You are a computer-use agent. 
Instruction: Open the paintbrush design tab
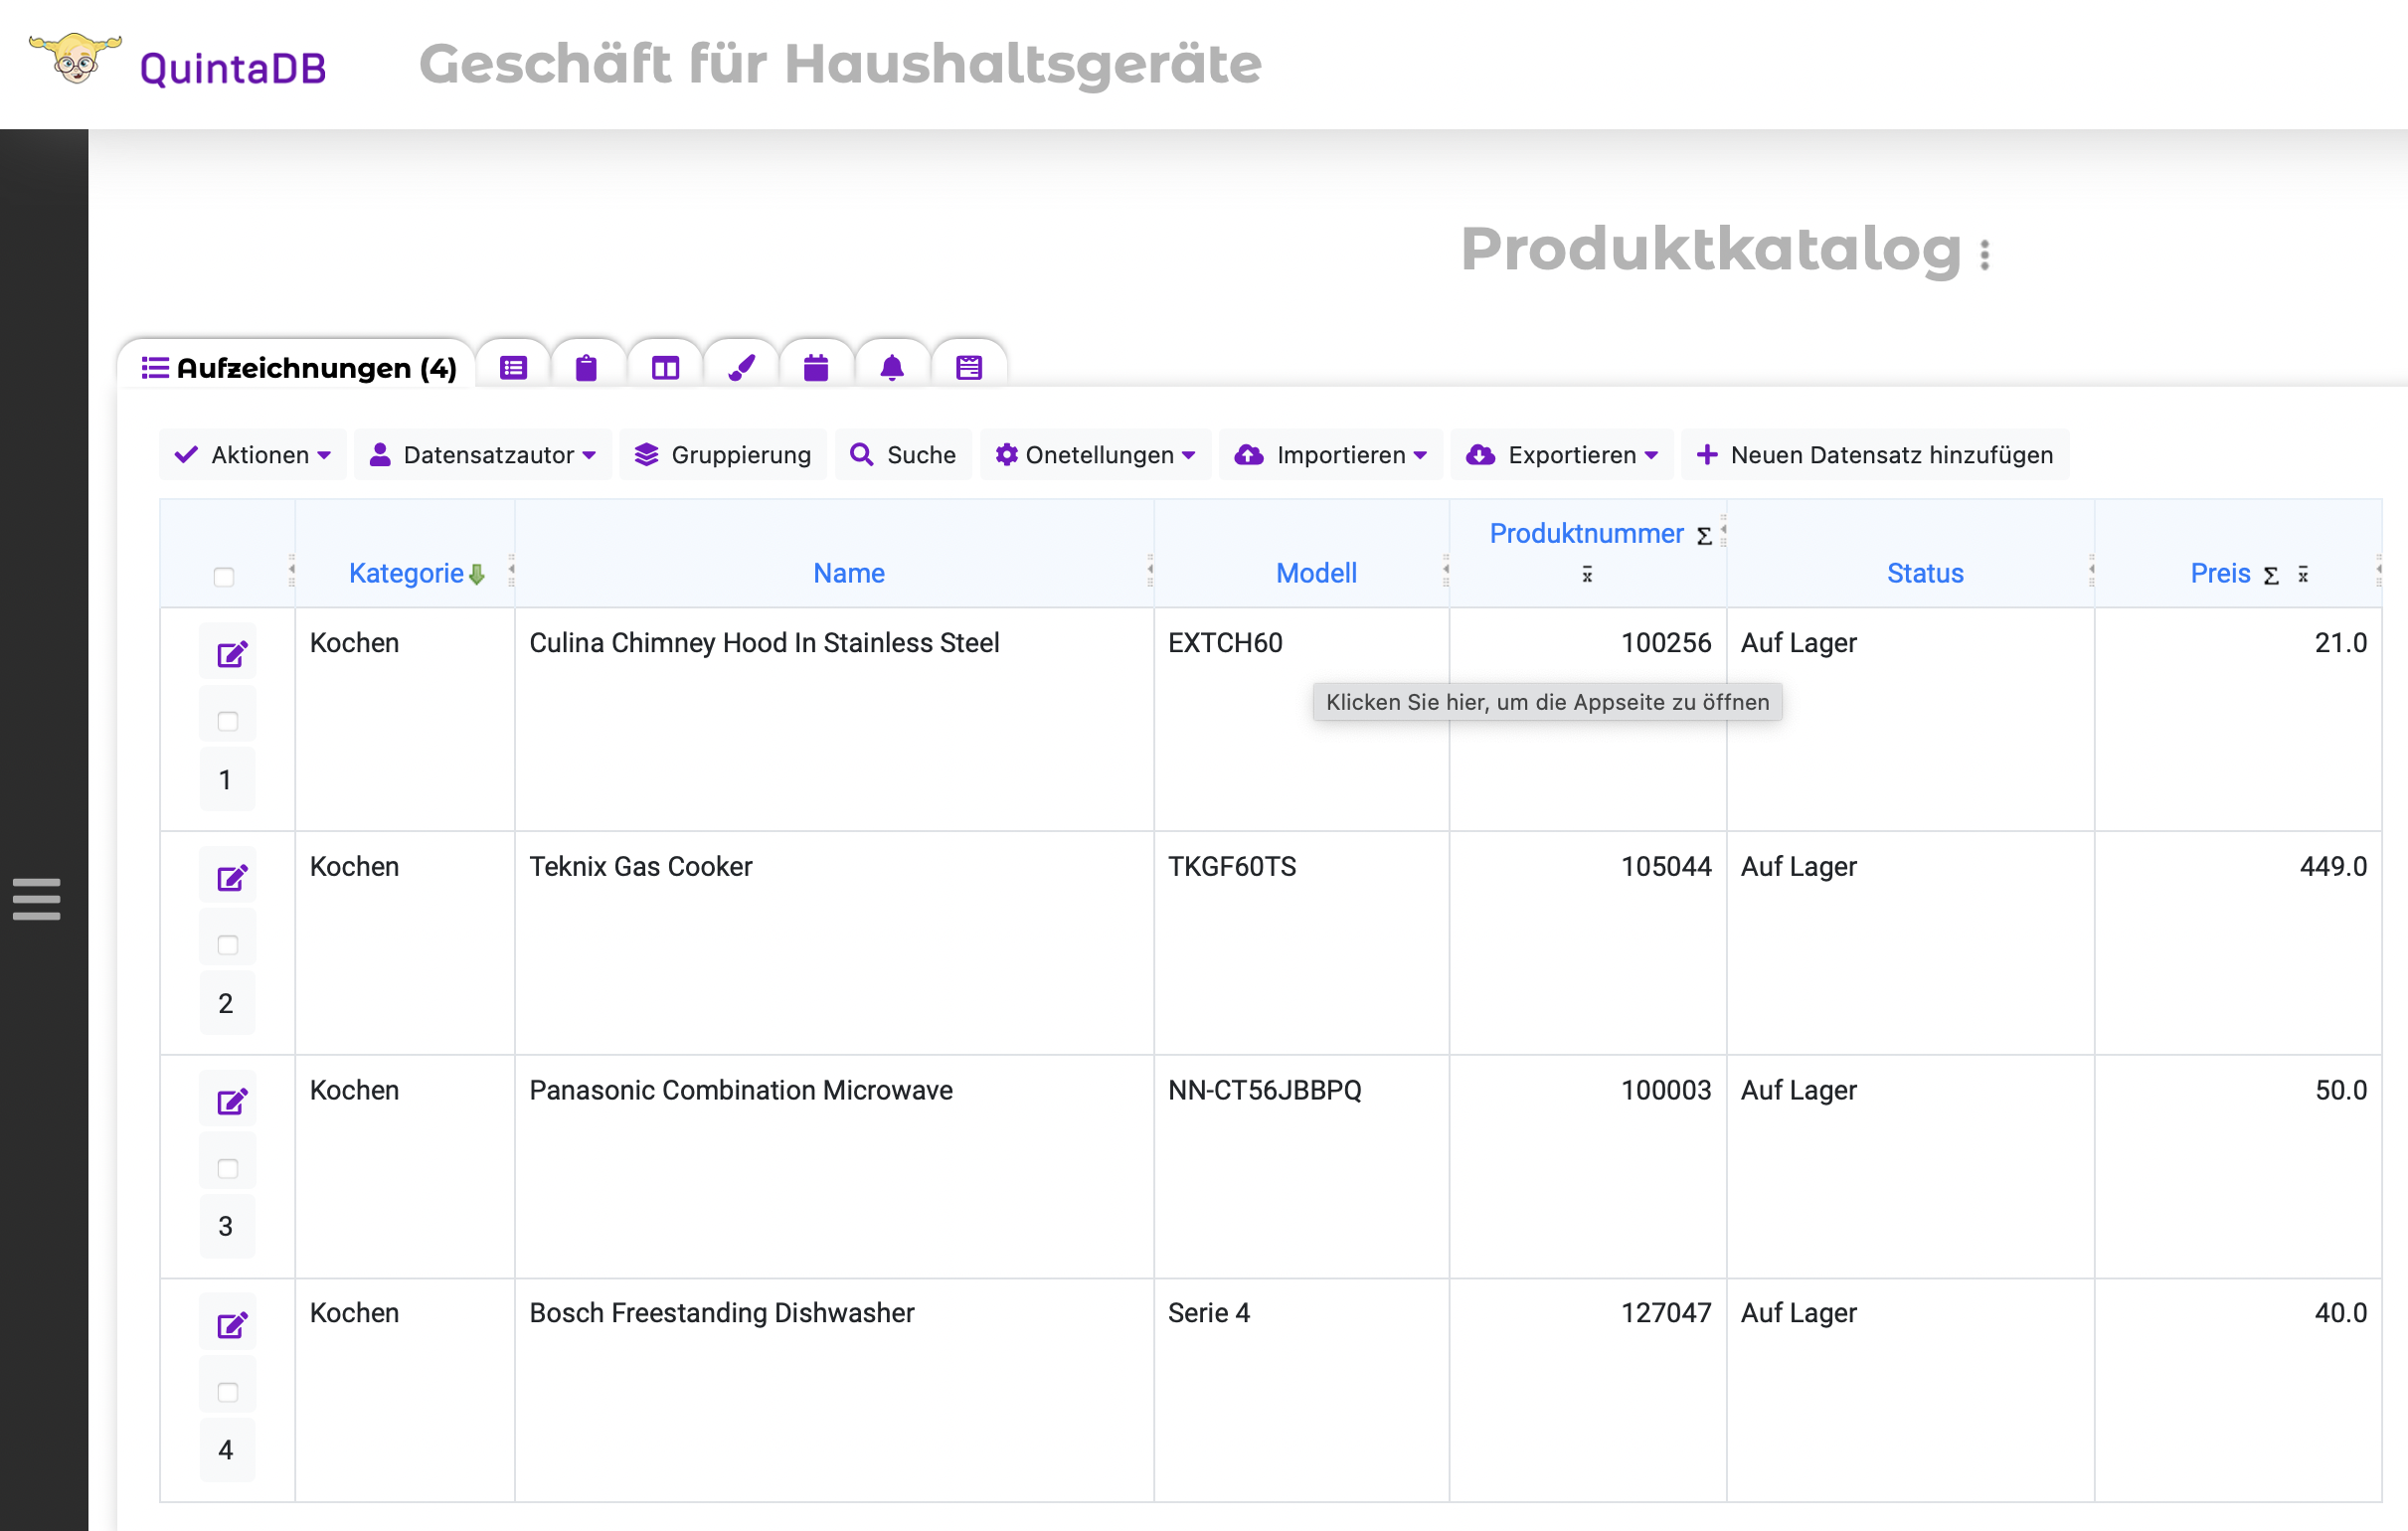coord(741,368)
